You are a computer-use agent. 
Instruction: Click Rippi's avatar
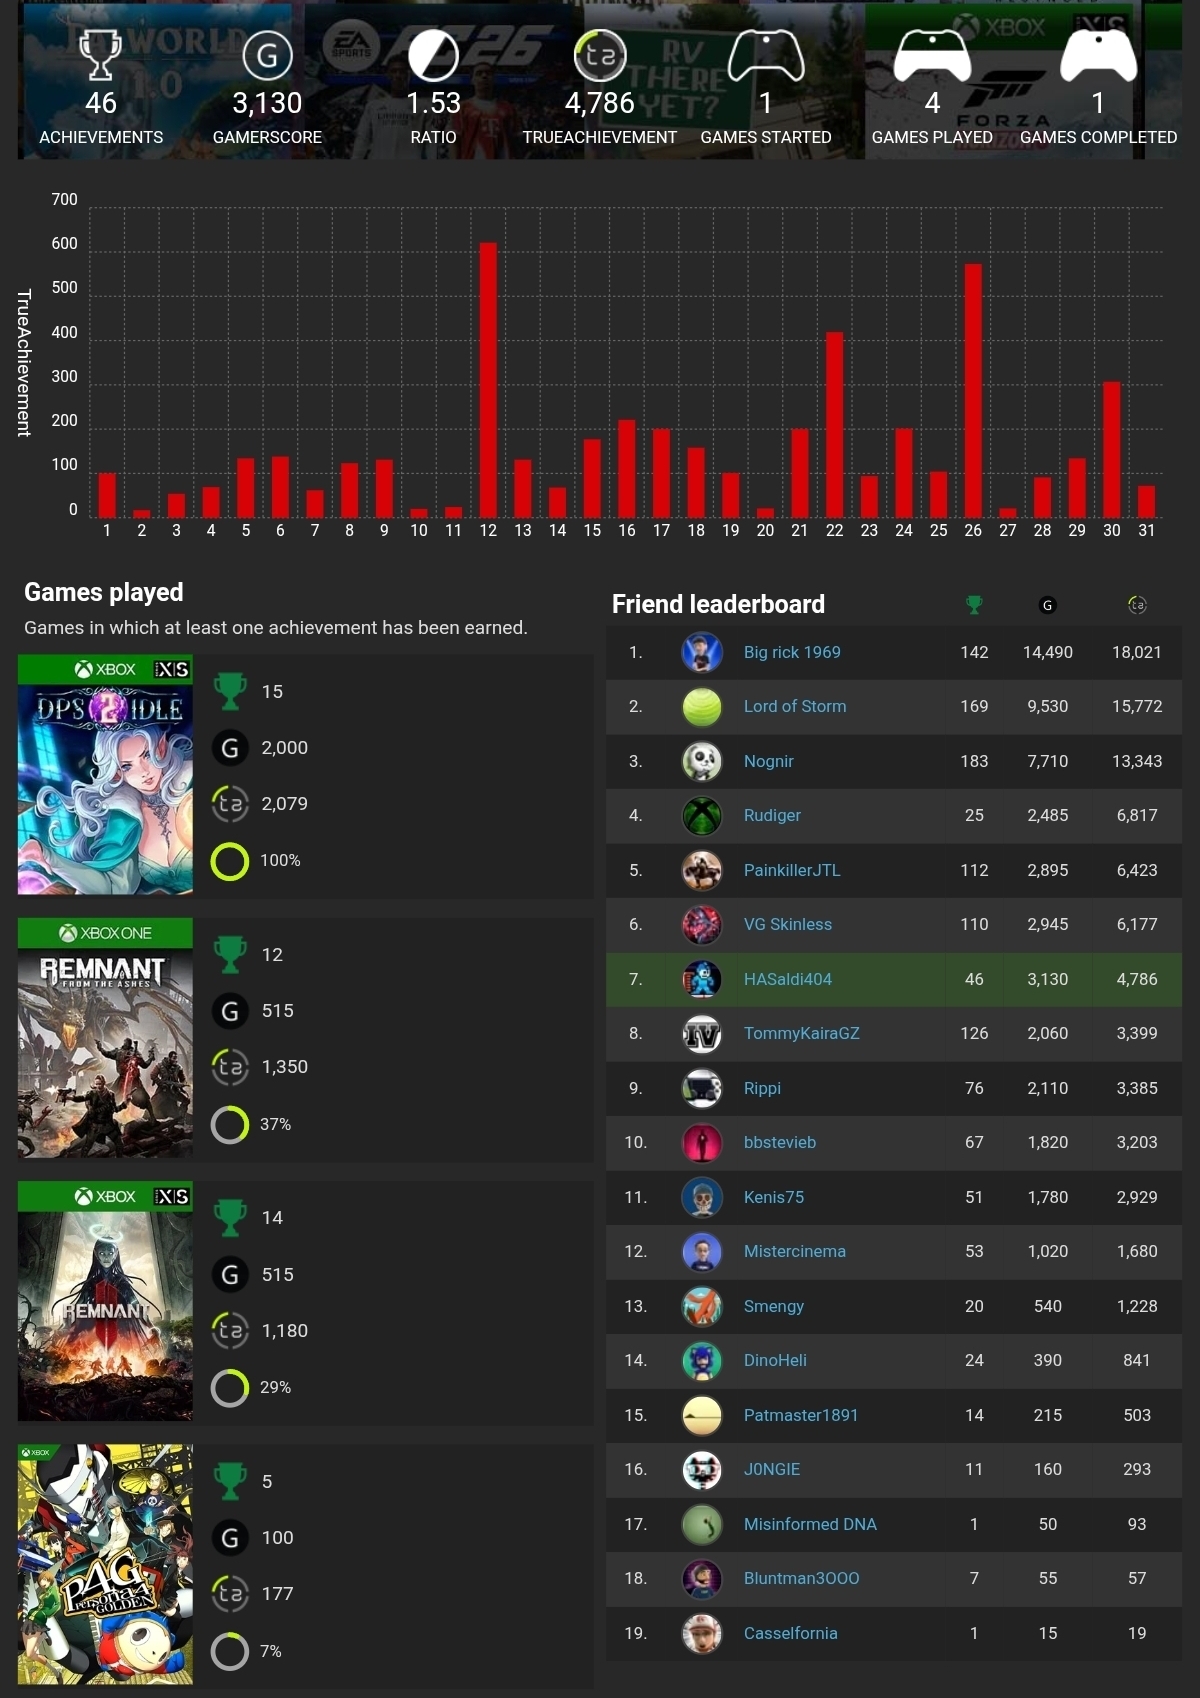pos(702,1088)
